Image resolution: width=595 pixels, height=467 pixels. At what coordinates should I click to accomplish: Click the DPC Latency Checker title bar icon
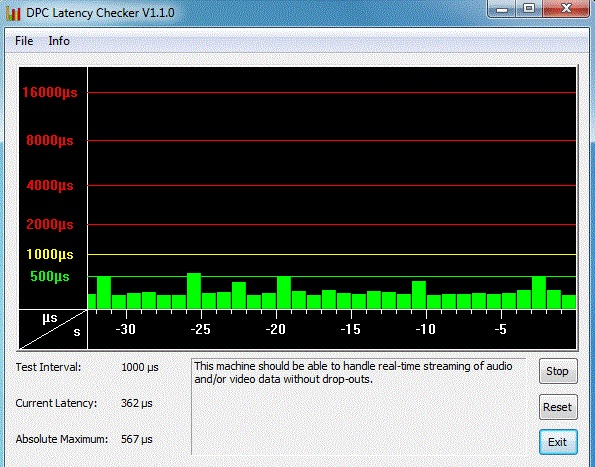tap(13, 13)
